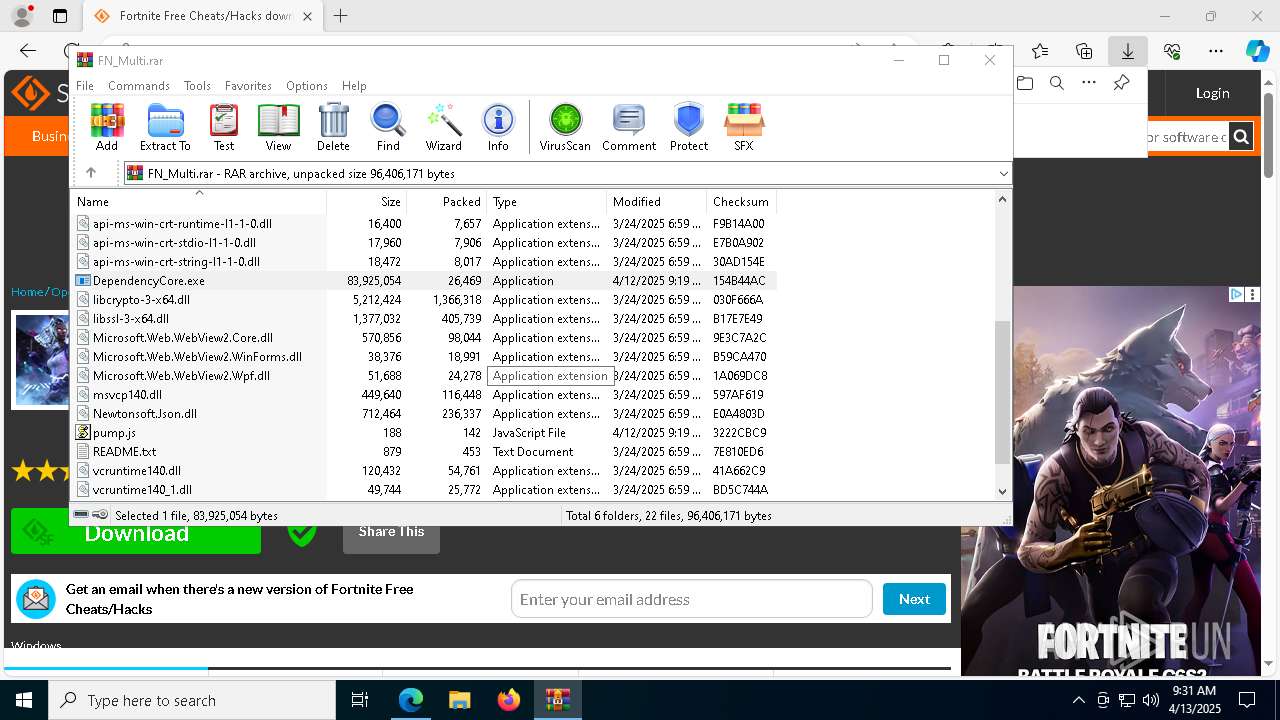The height and width of the screenshot is (720, 1280).
Task: Click the SFX toolbar icon
Action: pos(743,127)
